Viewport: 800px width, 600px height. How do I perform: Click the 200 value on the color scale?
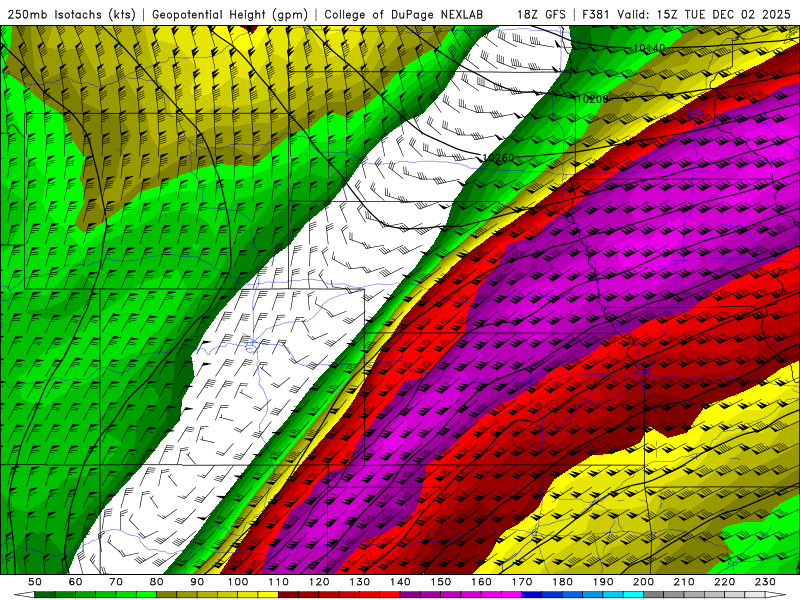pos(643,582)
